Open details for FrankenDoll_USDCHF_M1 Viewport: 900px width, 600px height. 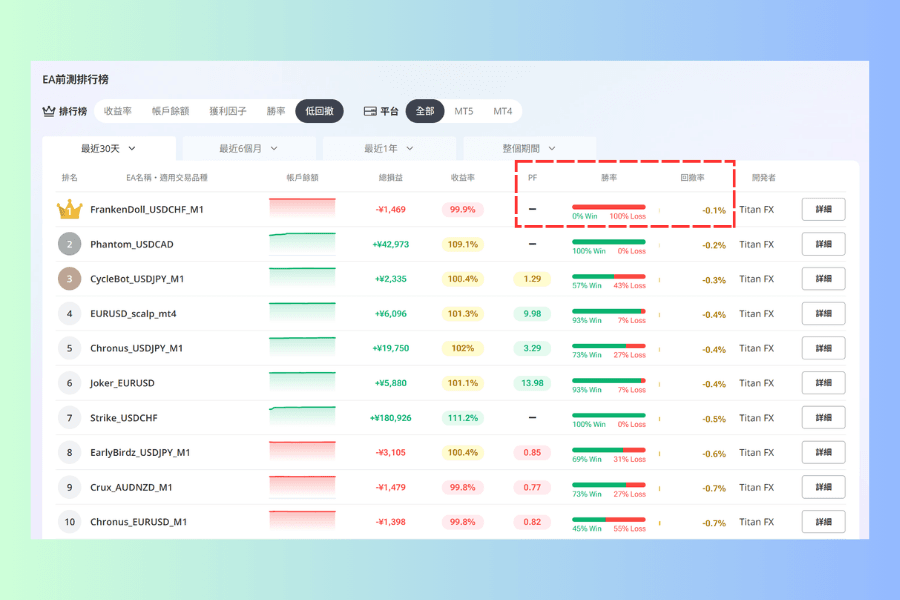click(824, 210)
